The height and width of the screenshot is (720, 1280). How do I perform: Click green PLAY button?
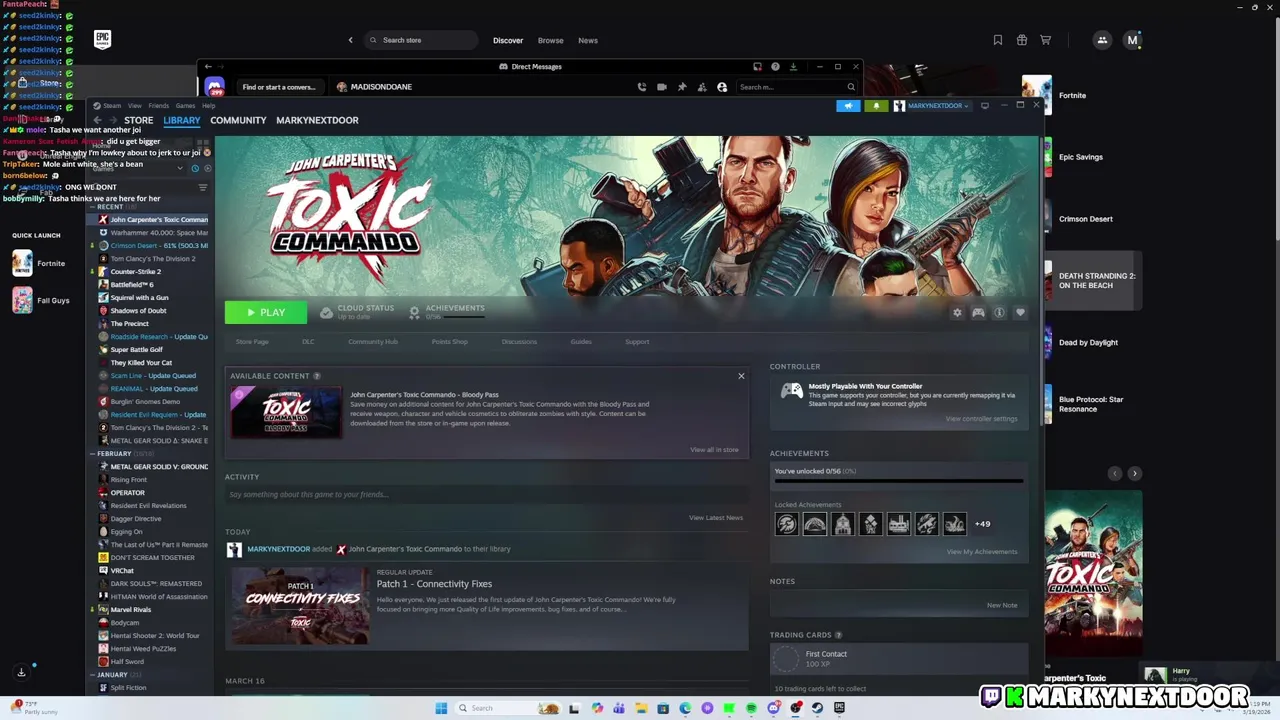click(x=266, y=312)
